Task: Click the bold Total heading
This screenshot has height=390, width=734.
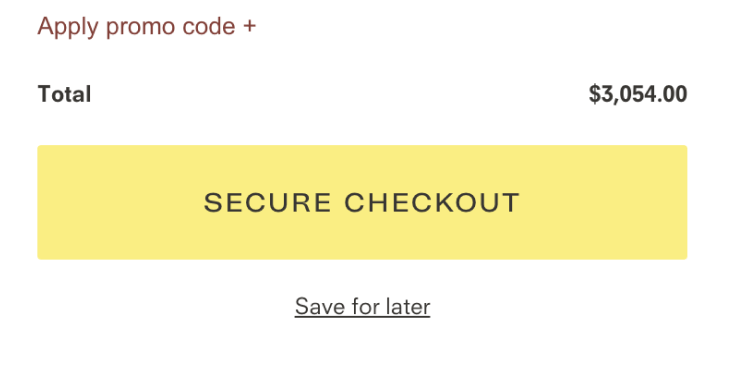Action: coord(65,94)
